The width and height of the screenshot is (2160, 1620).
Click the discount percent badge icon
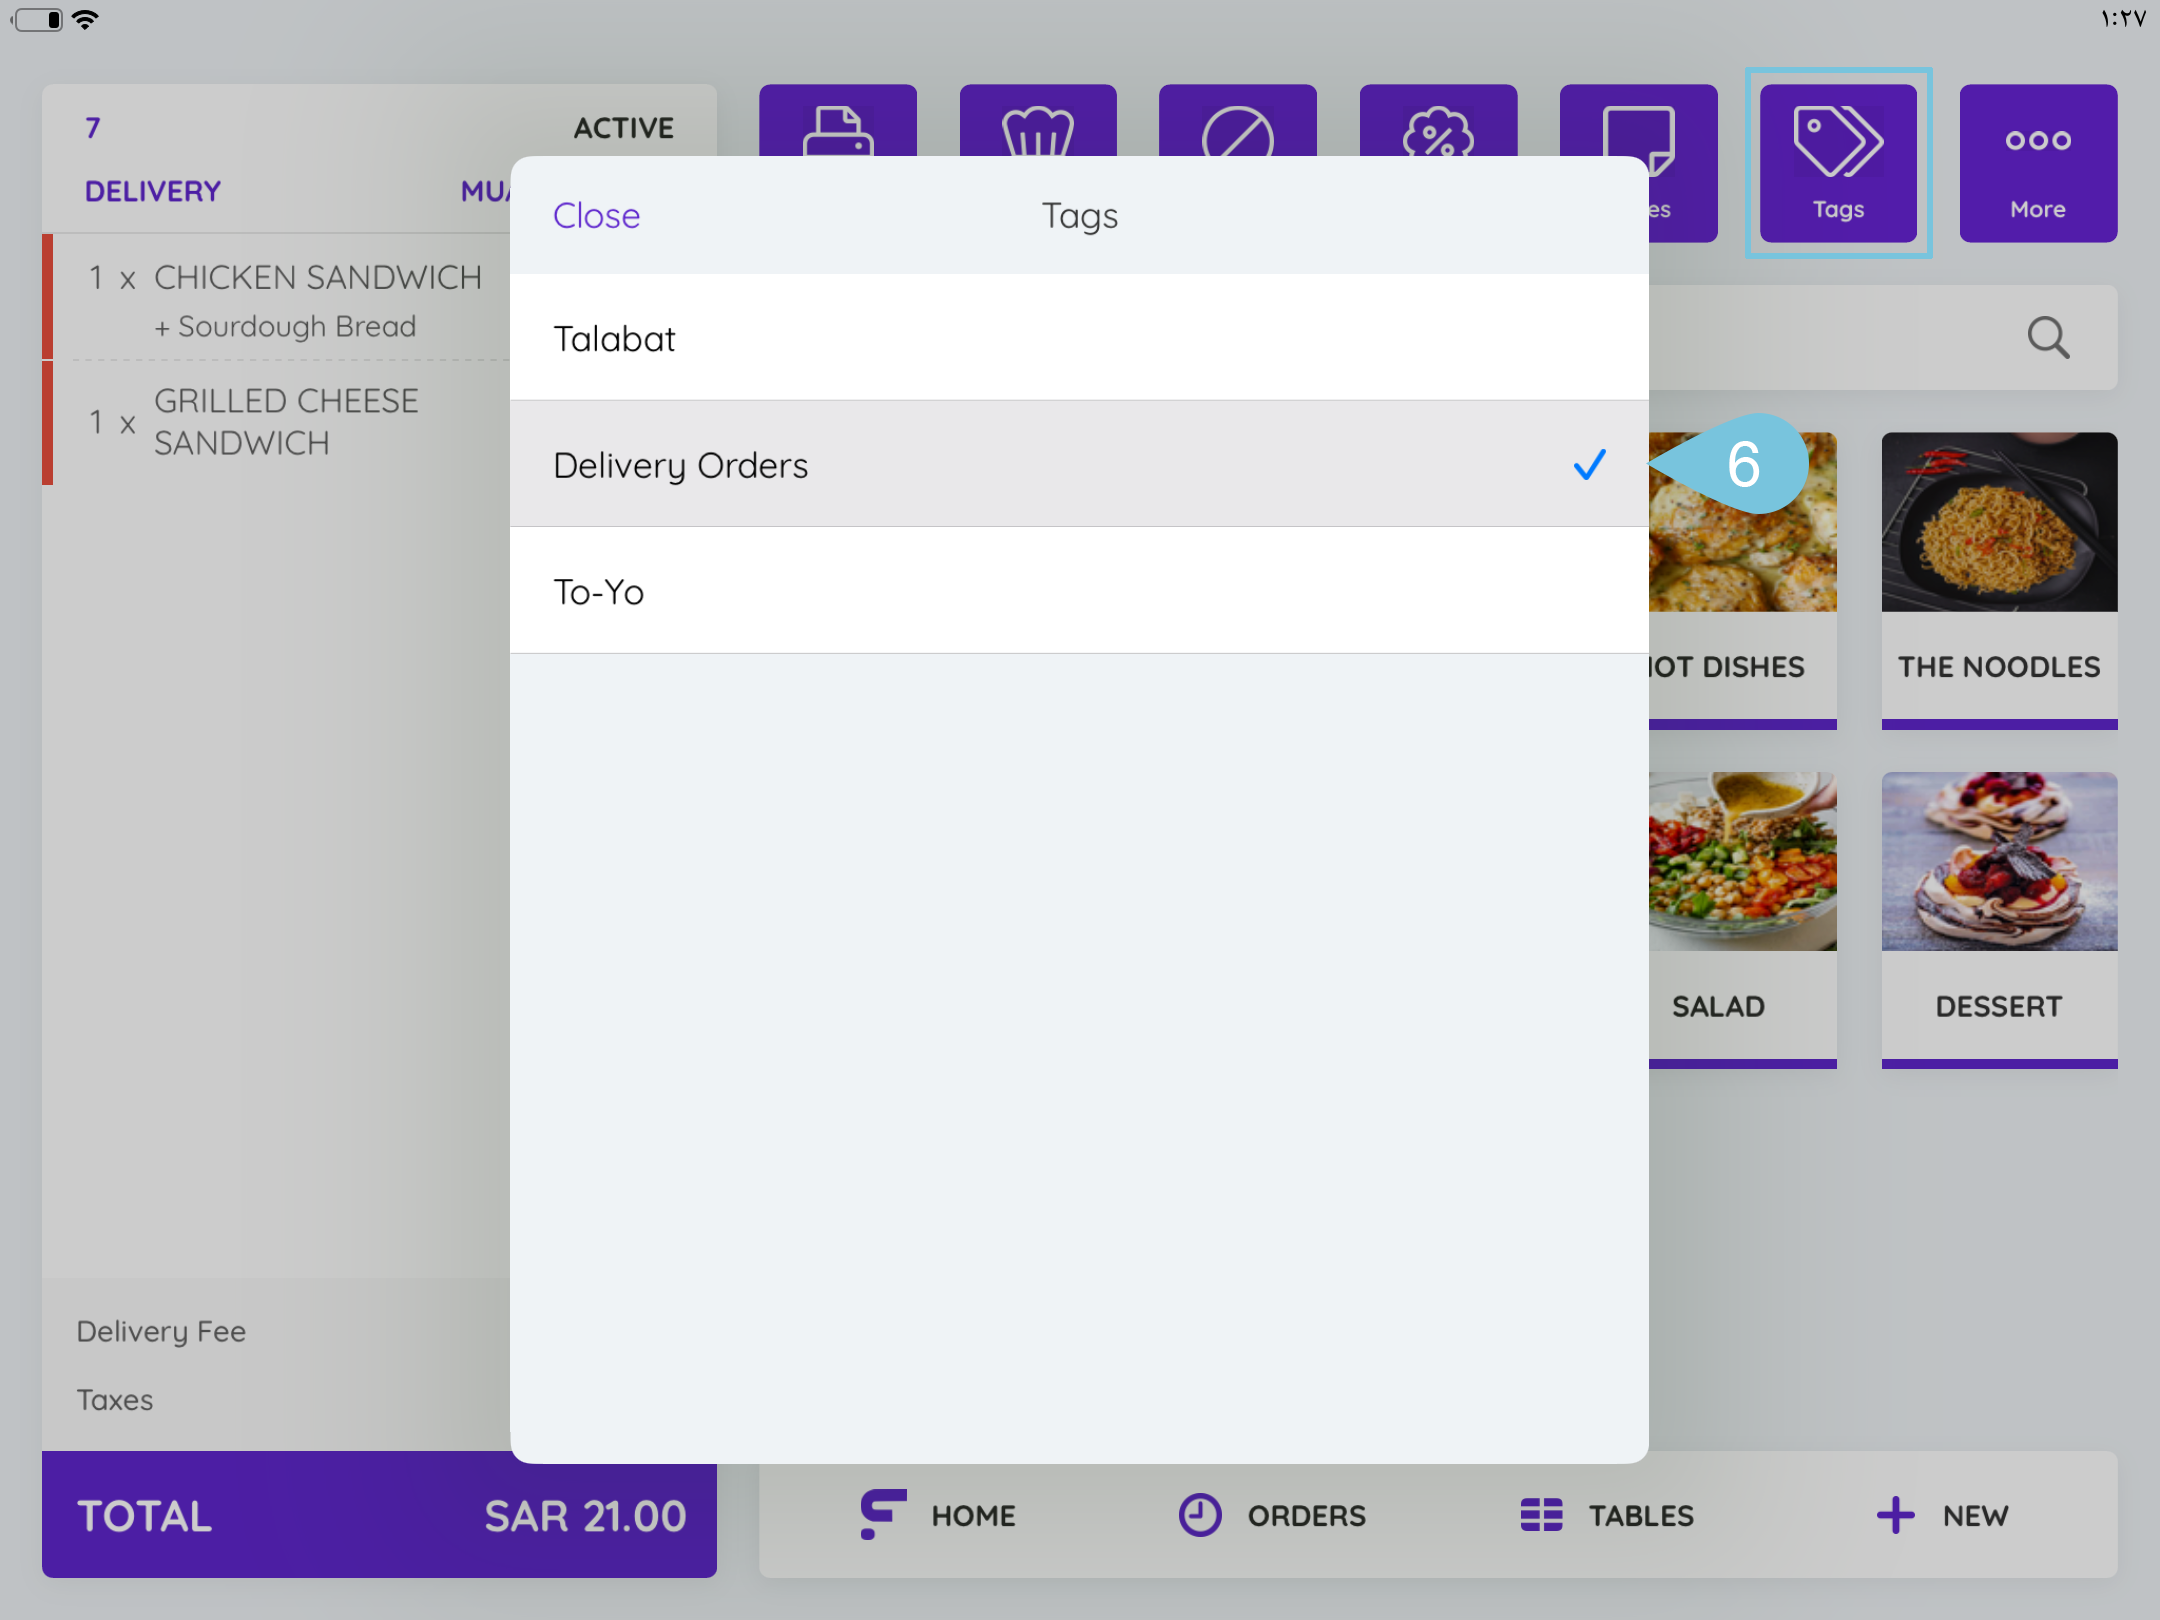(1437, 124)
